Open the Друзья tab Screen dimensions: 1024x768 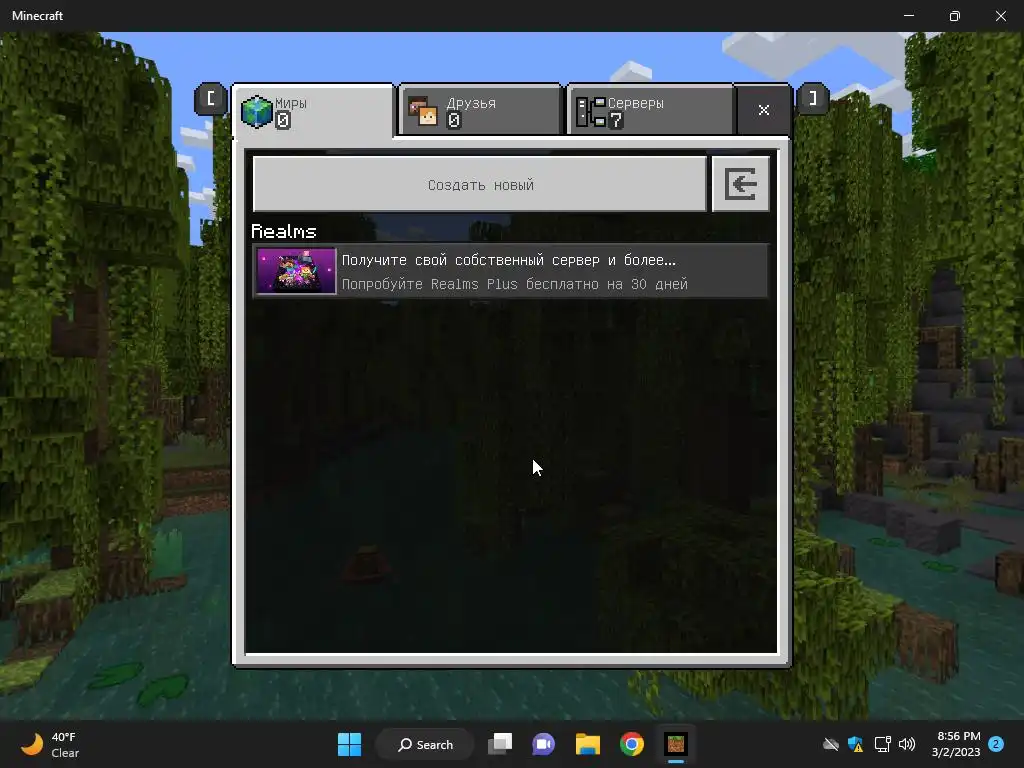pyautogui.click(x=481, y=110)
